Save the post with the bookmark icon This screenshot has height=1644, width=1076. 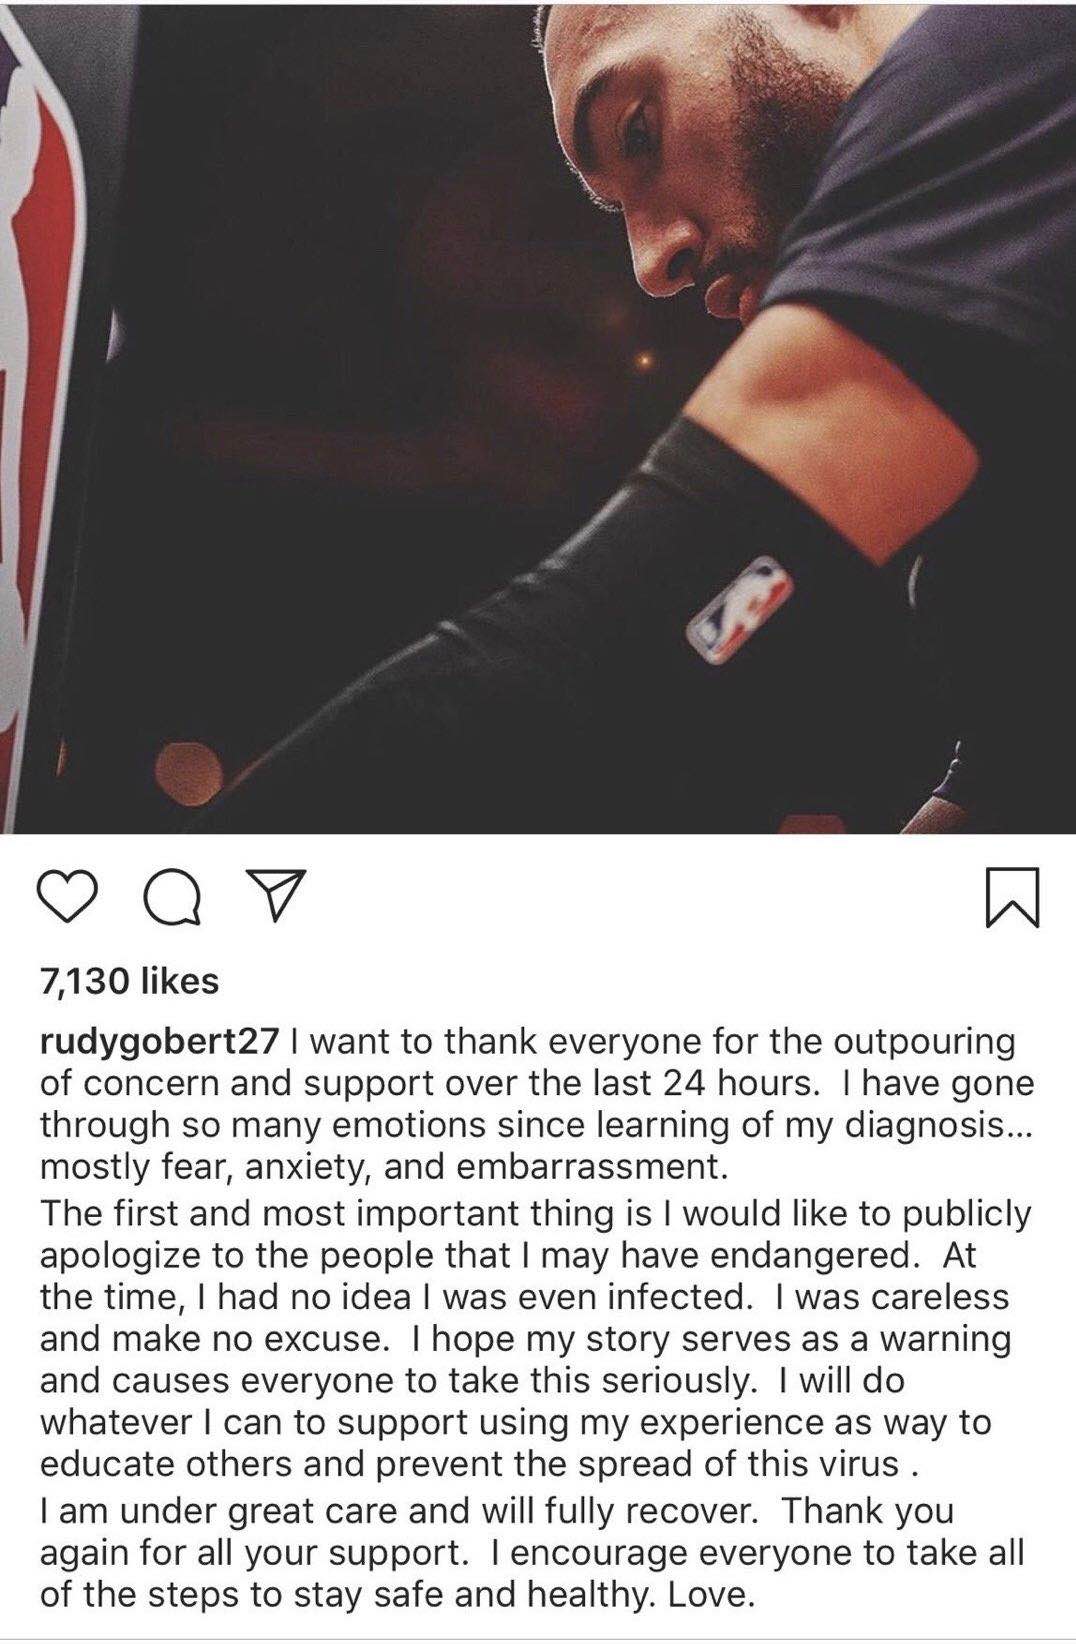point(1013,897)
